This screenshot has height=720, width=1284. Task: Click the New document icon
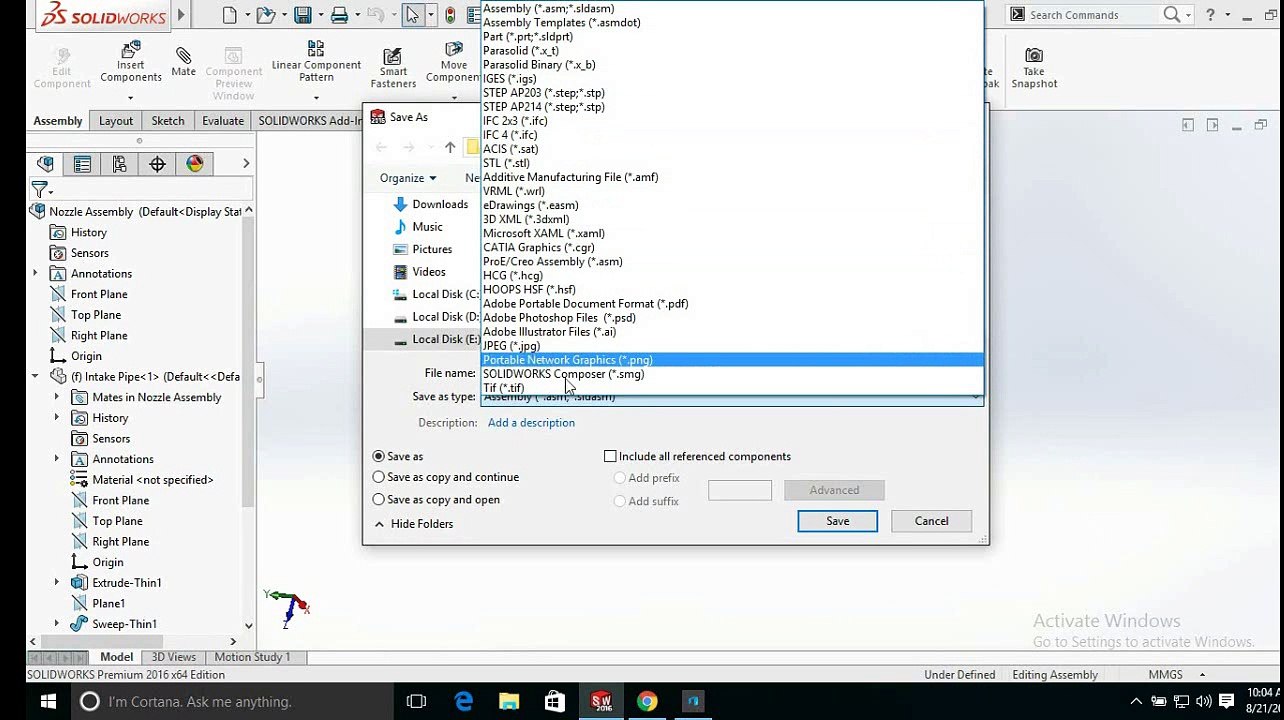pos(230,15)
